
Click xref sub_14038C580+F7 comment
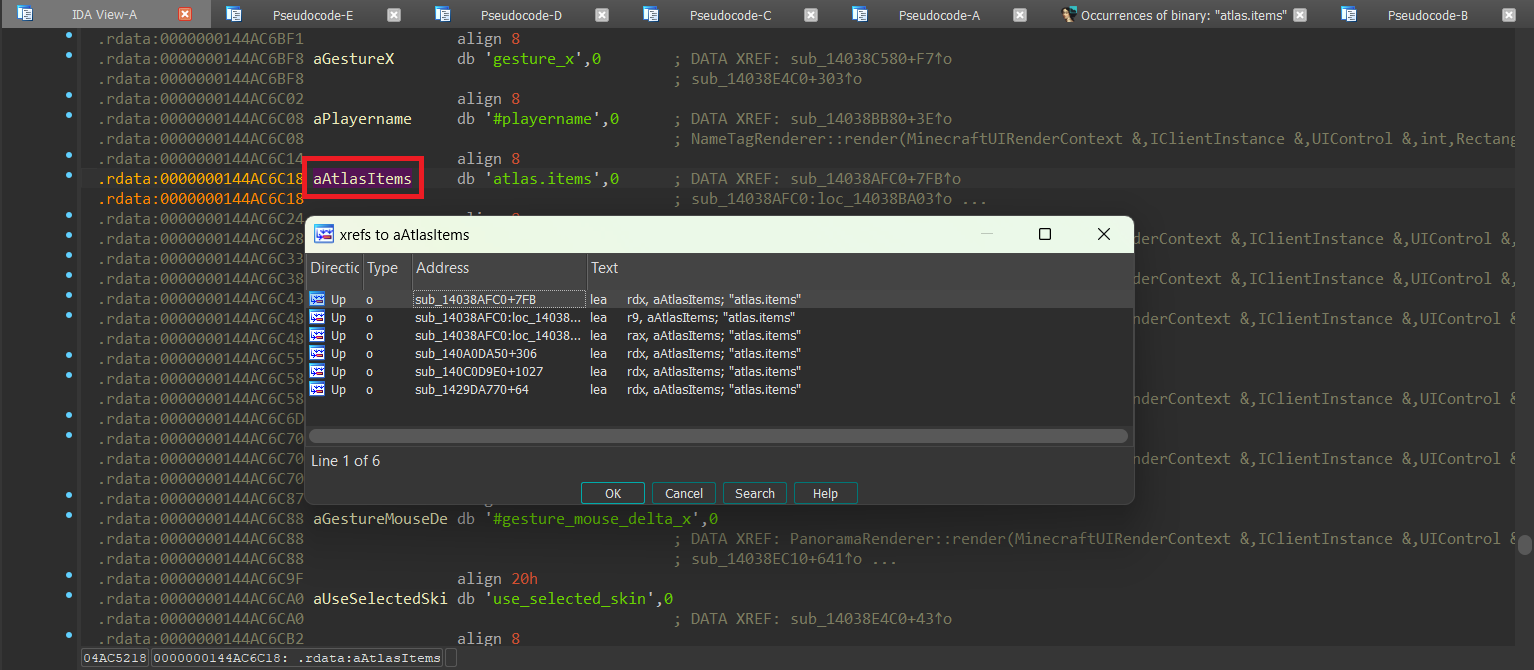pyautogui.click(x=870, y=59)
